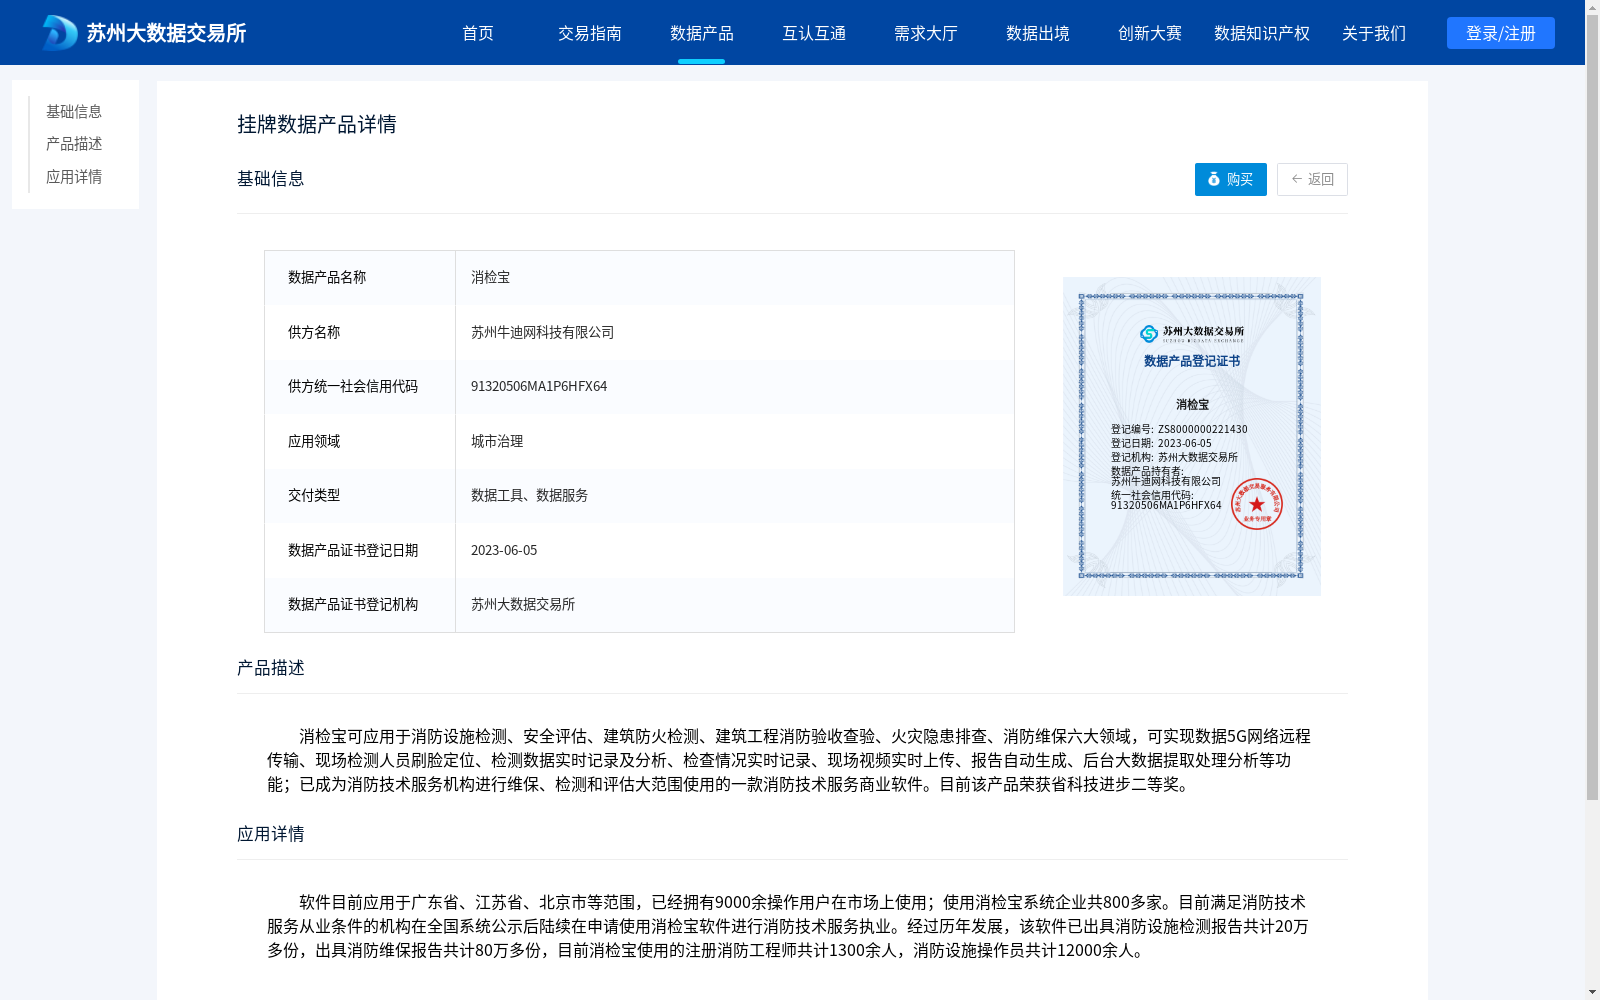
Task: Go to the 需求大厅 page
Action: tap(926, 33)
